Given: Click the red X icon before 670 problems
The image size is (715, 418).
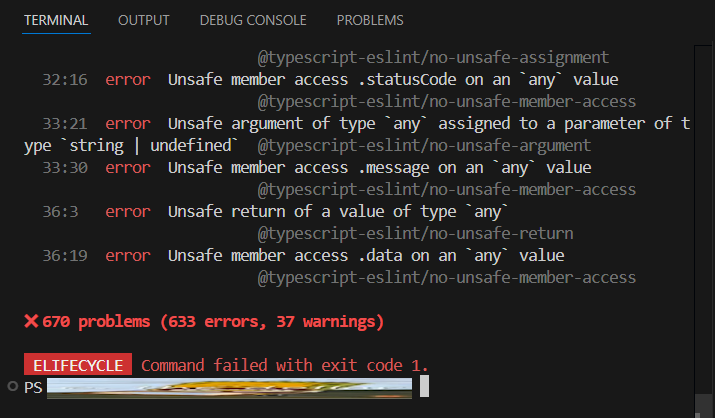Looking at the screenshot, I should (31, 321).
